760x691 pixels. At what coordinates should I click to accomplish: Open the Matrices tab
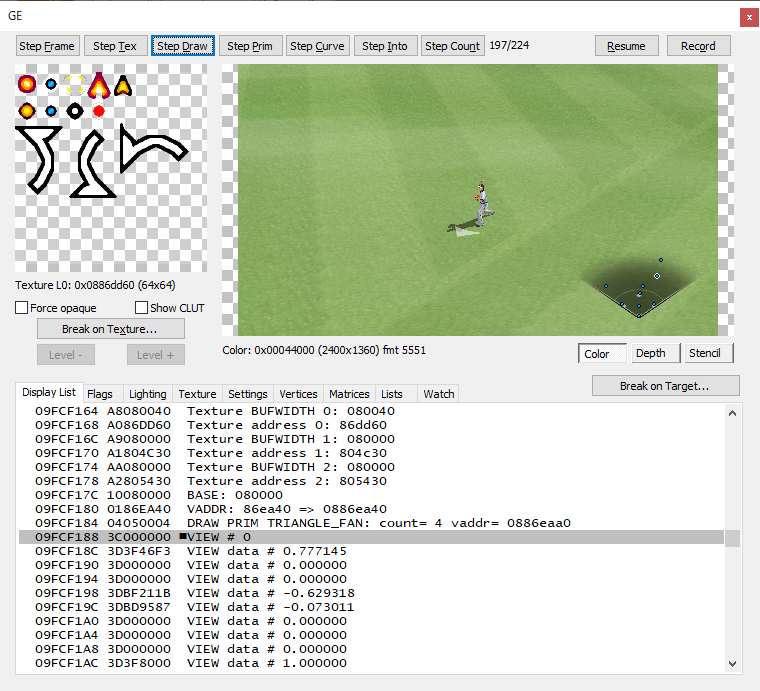(349, 394)
